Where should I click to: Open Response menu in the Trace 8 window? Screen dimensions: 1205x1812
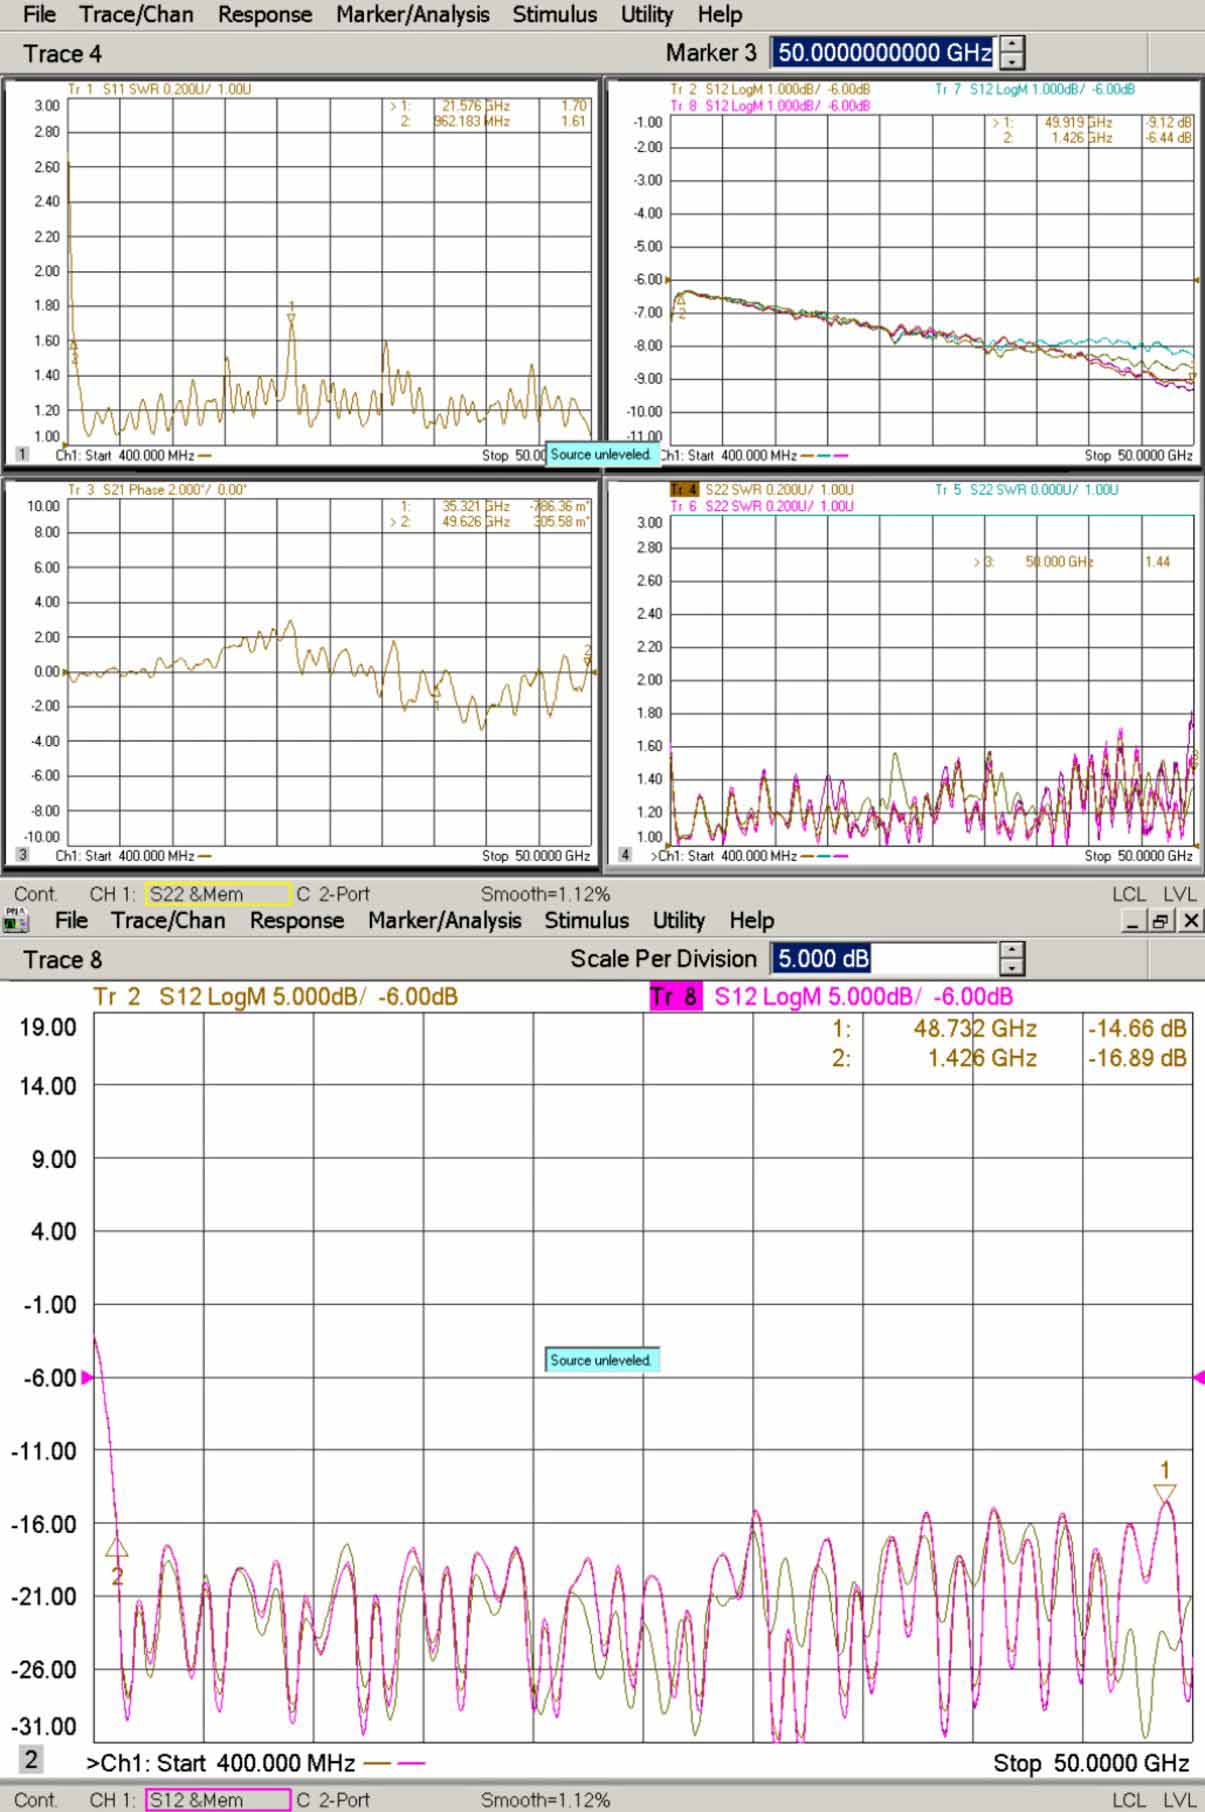click(x=297, y=920)
